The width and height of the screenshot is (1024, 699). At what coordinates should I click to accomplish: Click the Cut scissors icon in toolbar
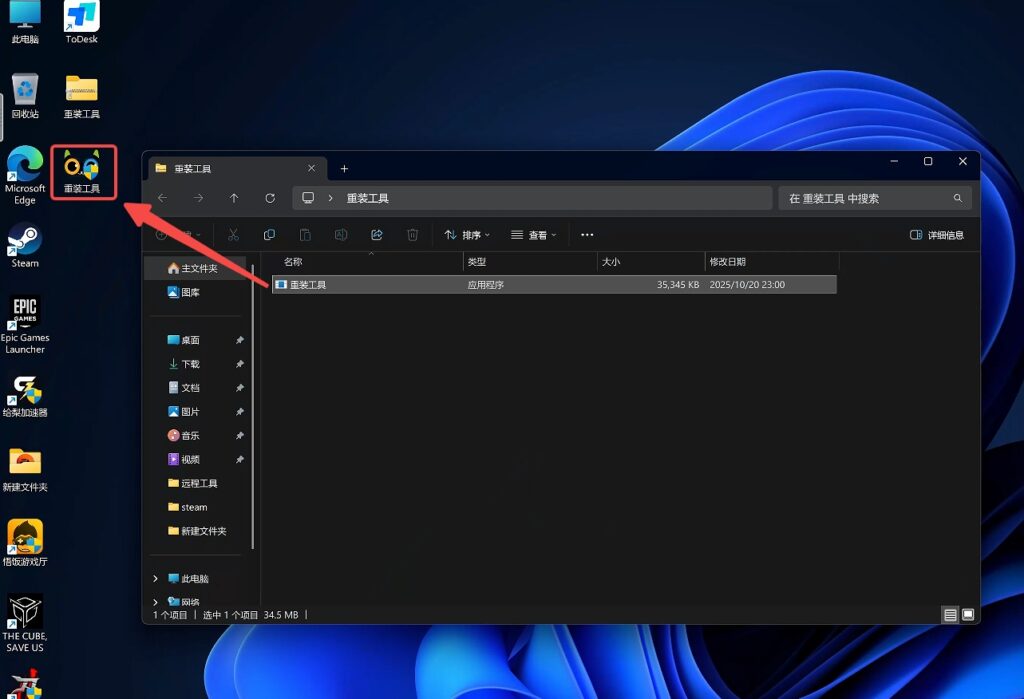233,235
